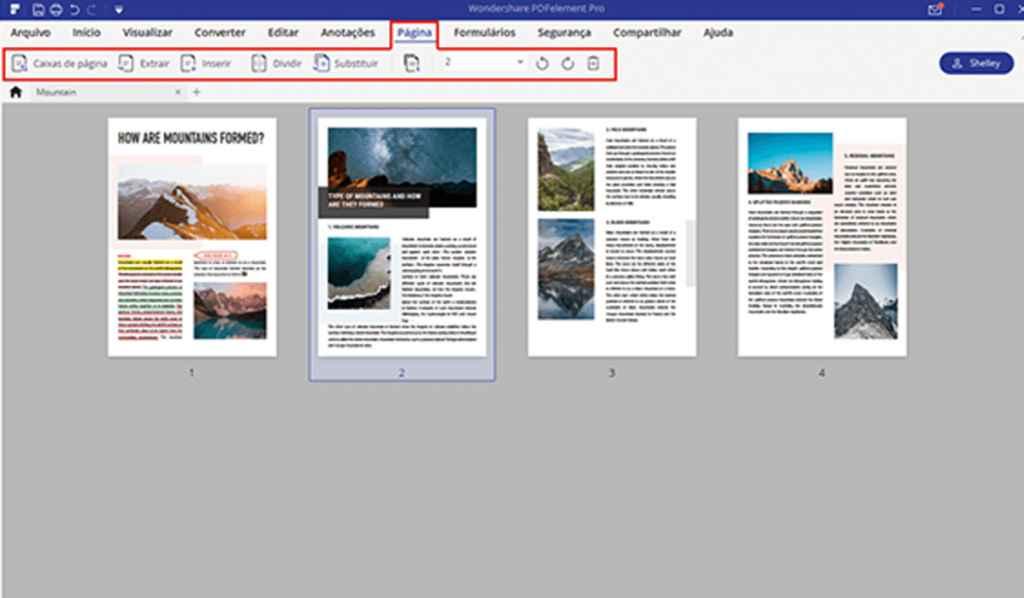Image resolution: width=1024 pixels, height=598 pixels.
Task: Click the Dividir document tool
Action: tap(274, 63)
